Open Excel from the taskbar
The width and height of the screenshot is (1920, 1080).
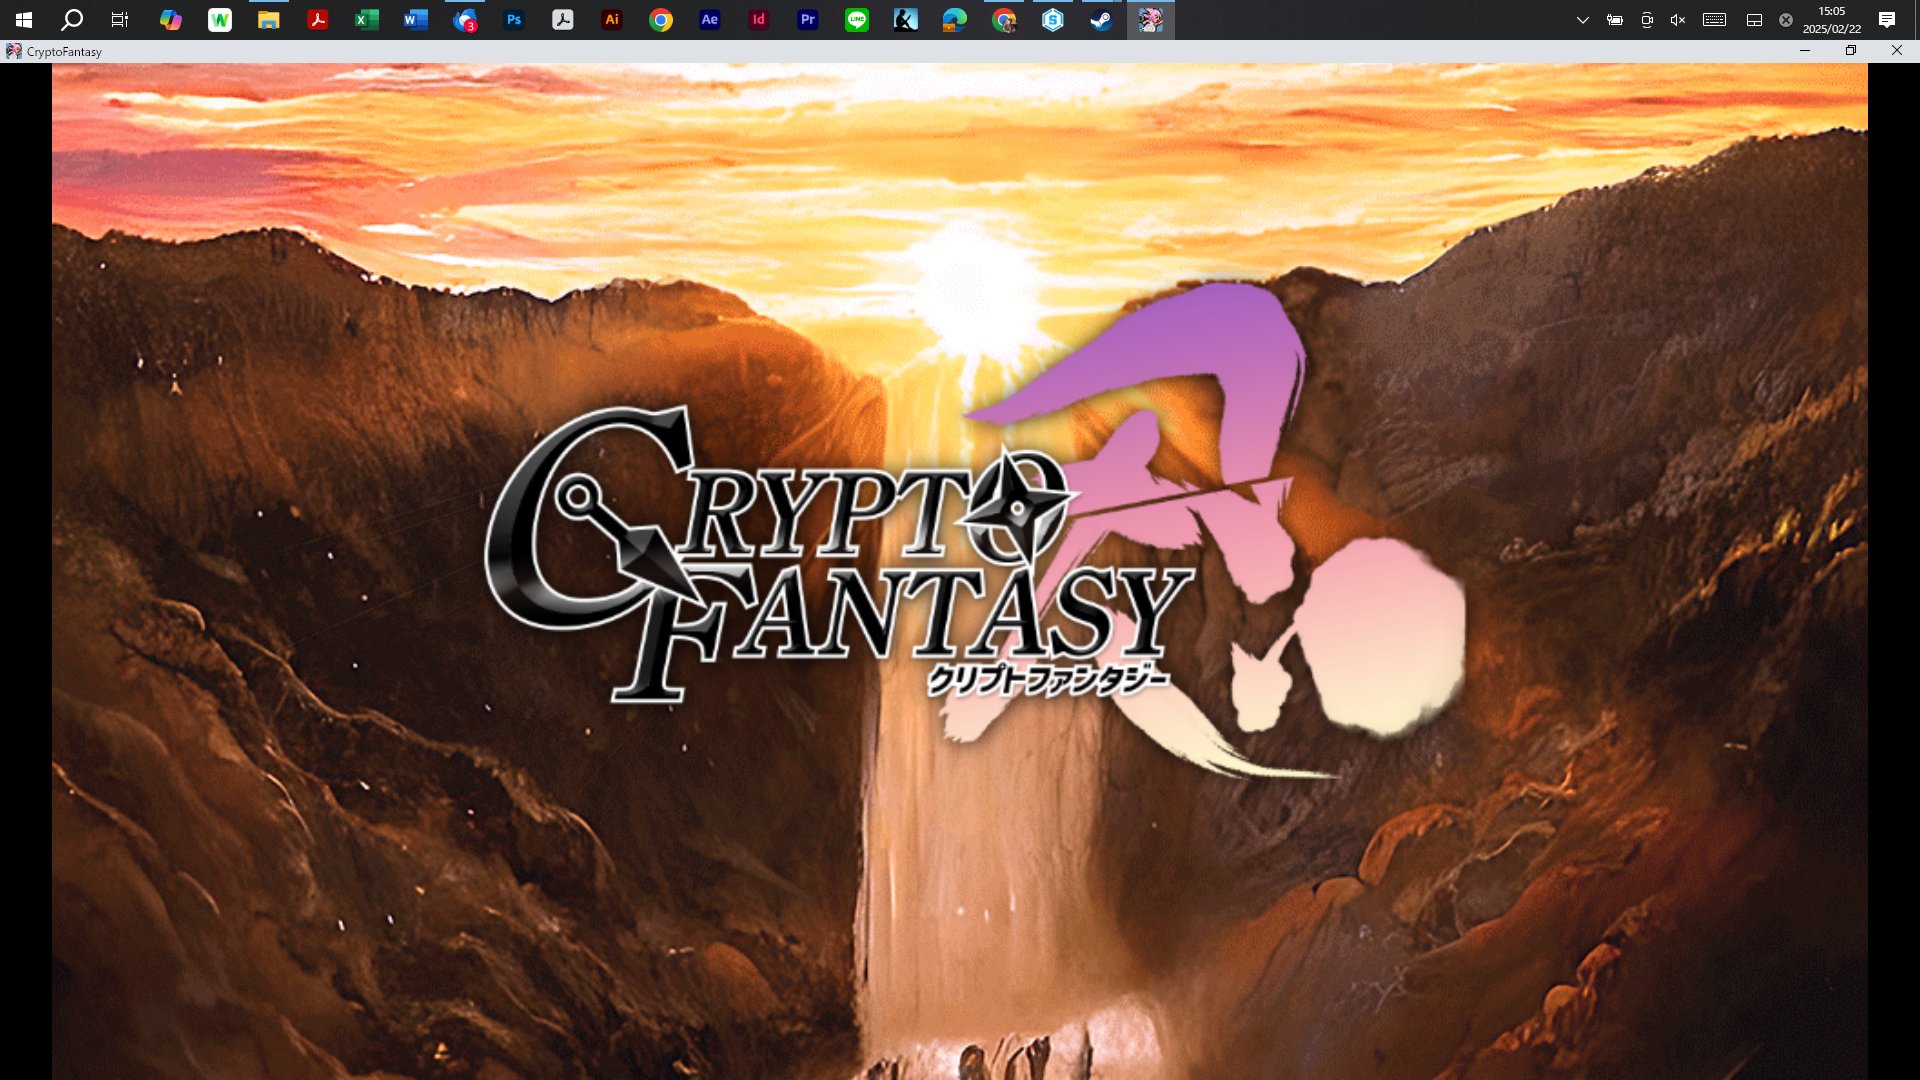click(x=367, y=20)
